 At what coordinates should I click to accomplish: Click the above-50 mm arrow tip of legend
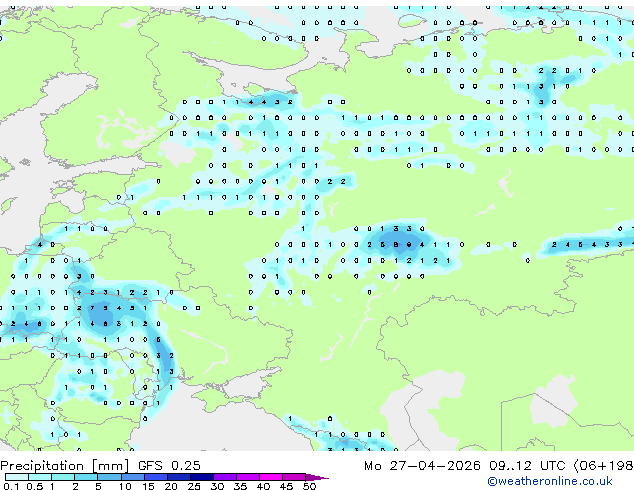pyautogui.click(x=317, y=477)
